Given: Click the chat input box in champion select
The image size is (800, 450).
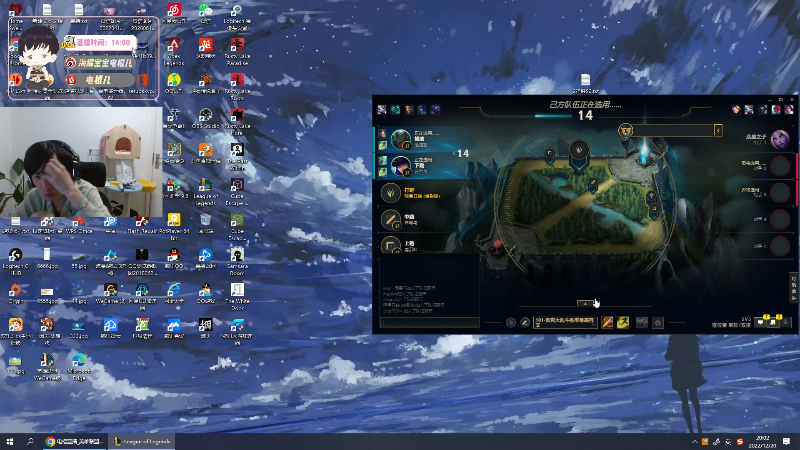Looking at the screenshot, I should (430, 322).
